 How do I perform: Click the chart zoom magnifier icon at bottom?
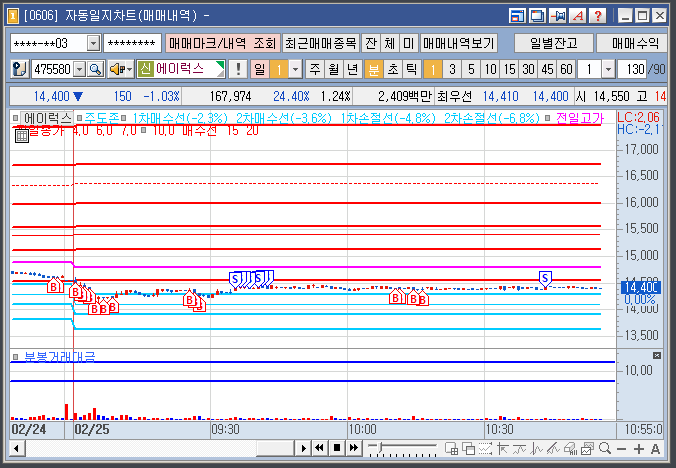coord(605,449)
